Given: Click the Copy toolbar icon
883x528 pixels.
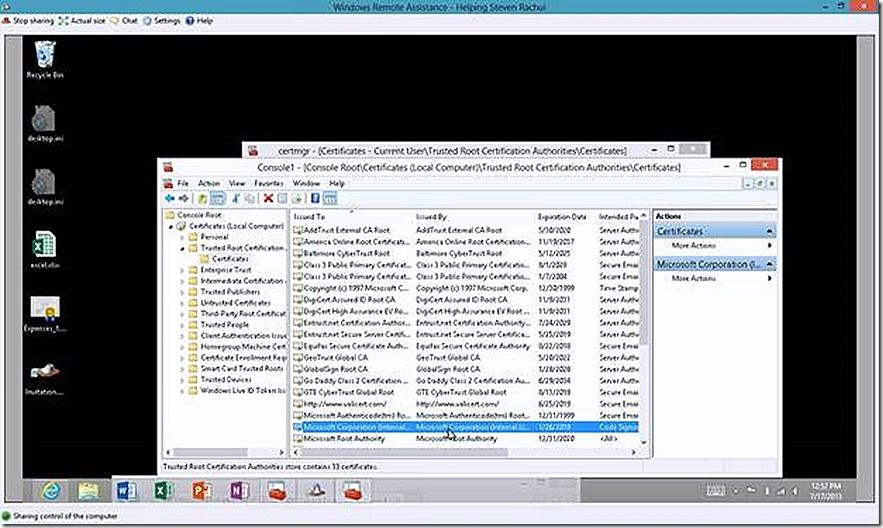Looking at the screenshot, I should pyautogui.click(x=250, y=198).
